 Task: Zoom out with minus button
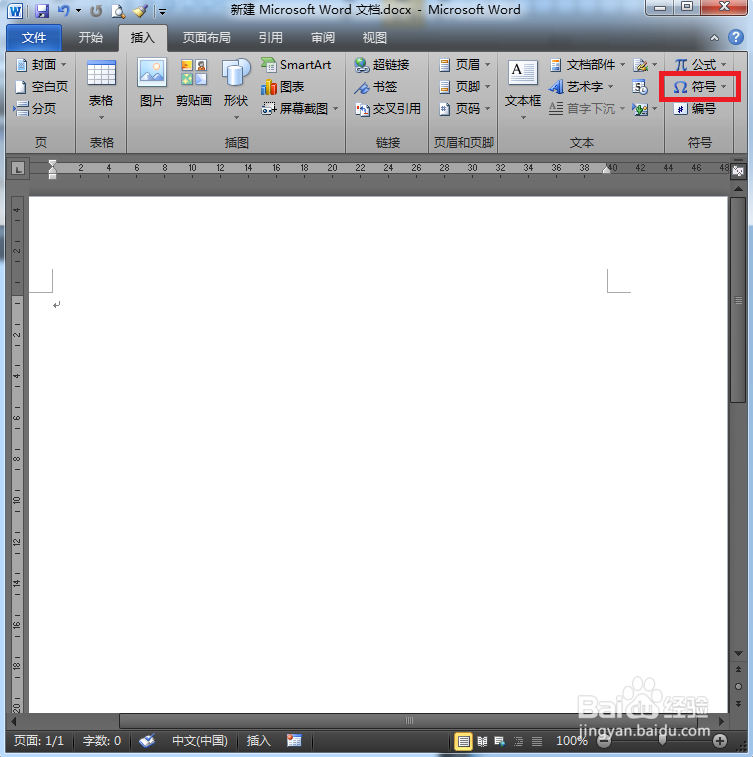tap(603, 741)
